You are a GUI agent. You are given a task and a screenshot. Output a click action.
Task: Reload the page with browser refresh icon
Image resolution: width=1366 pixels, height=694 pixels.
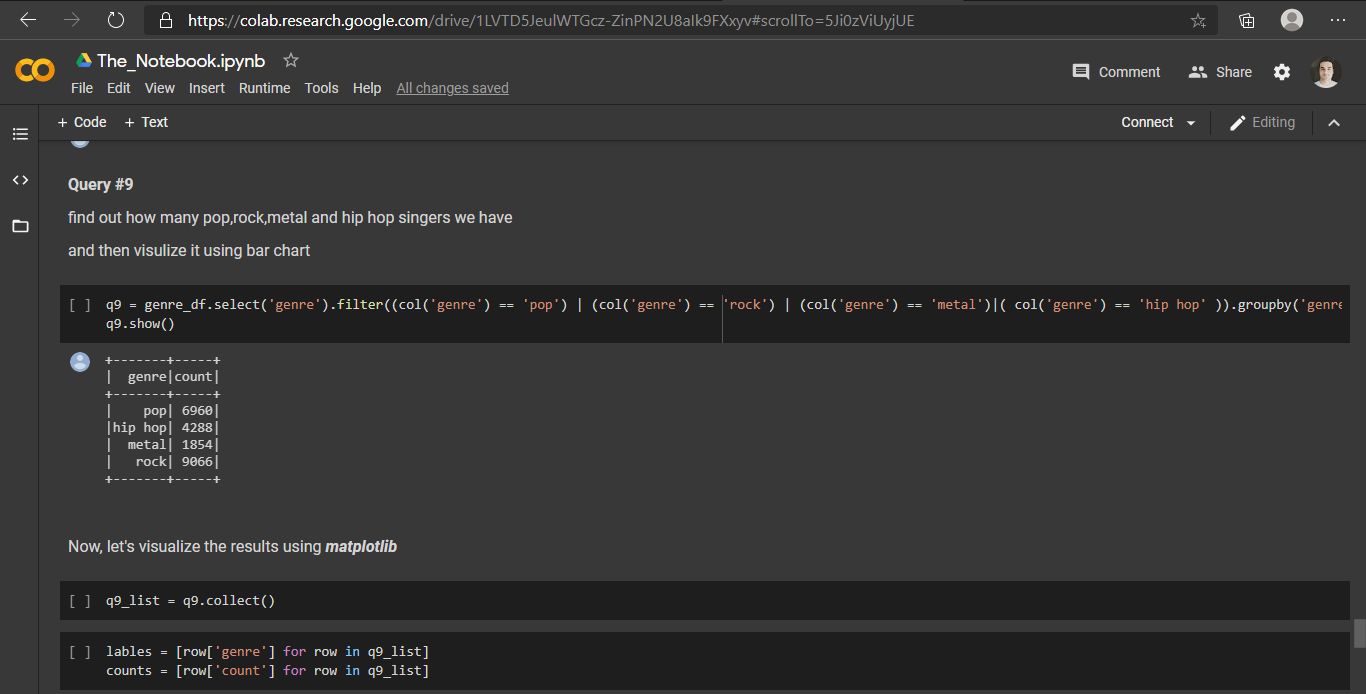[x=116, y=20]
